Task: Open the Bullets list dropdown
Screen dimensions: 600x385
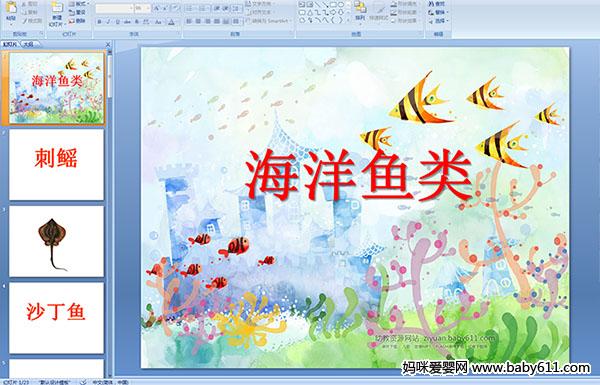Action: pyautogui.click(x=191, y=8)
